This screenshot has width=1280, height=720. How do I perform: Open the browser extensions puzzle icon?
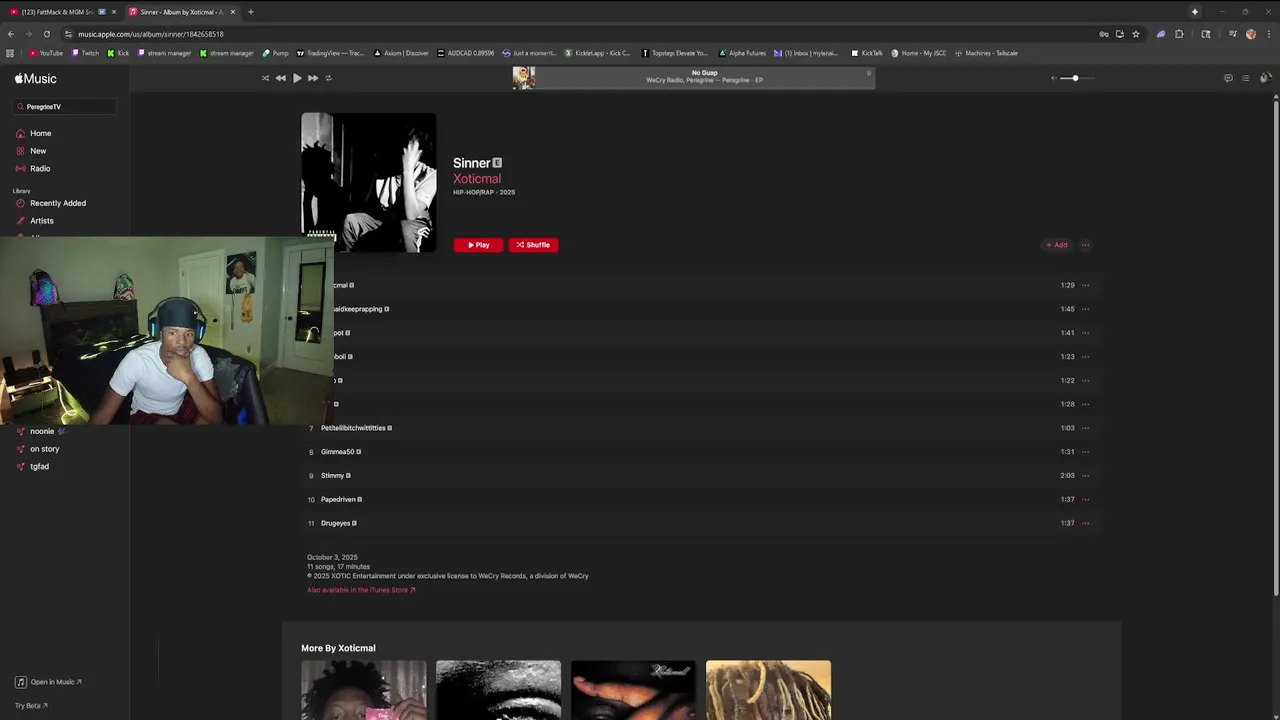click(x=1179, y=34)
